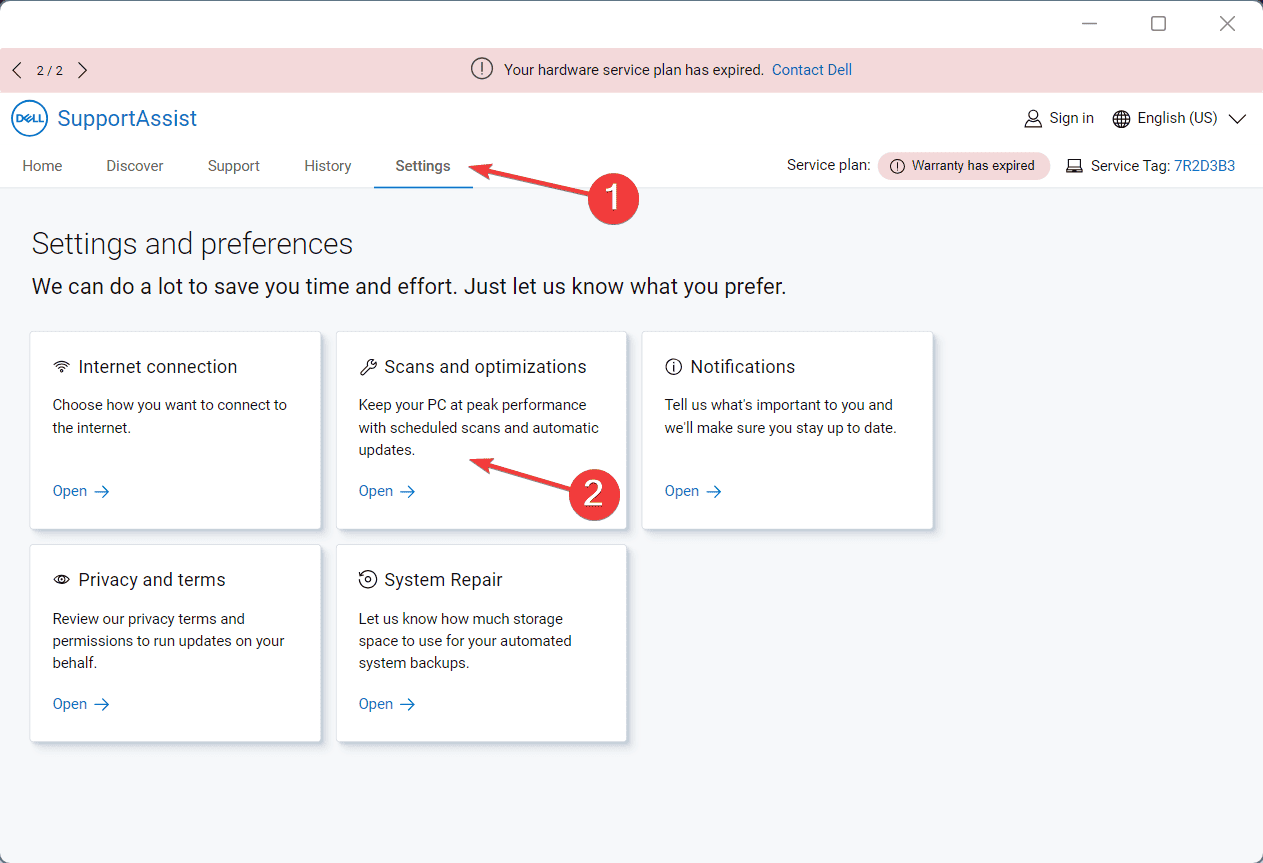The width and height of the screenshot is (1263, 863).
Task: Click the 2 / 2 banner counter
Action: (50, 71)
